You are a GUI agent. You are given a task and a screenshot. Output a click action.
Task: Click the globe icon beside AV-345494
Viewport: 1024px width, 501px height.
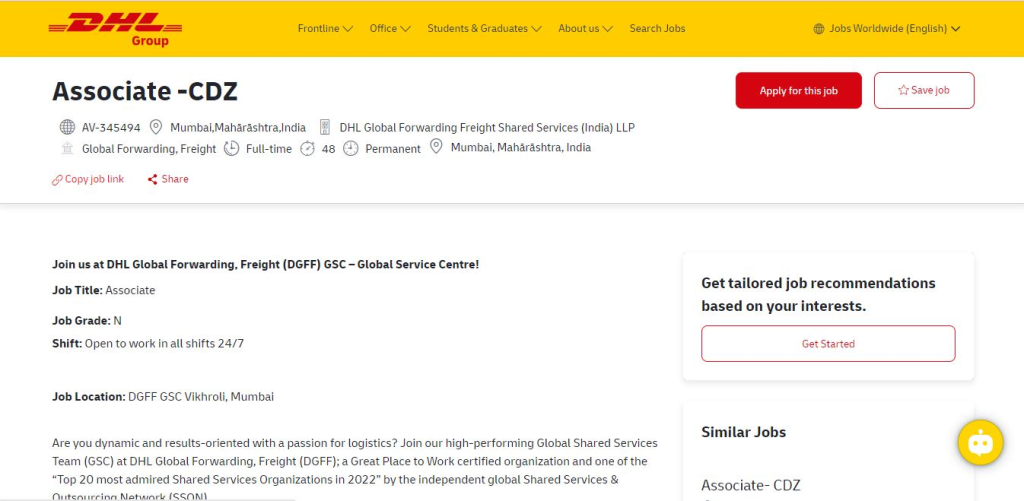click(67, 127)
